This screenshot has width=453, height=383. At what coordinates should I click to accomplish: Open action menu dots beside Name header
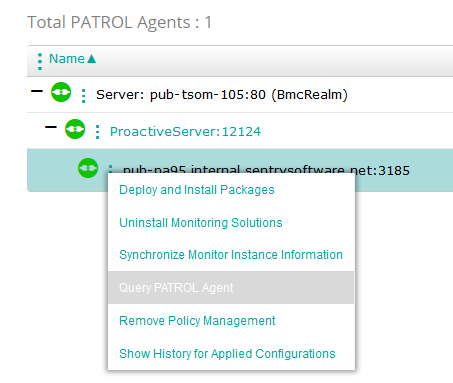tap(40, 61)
